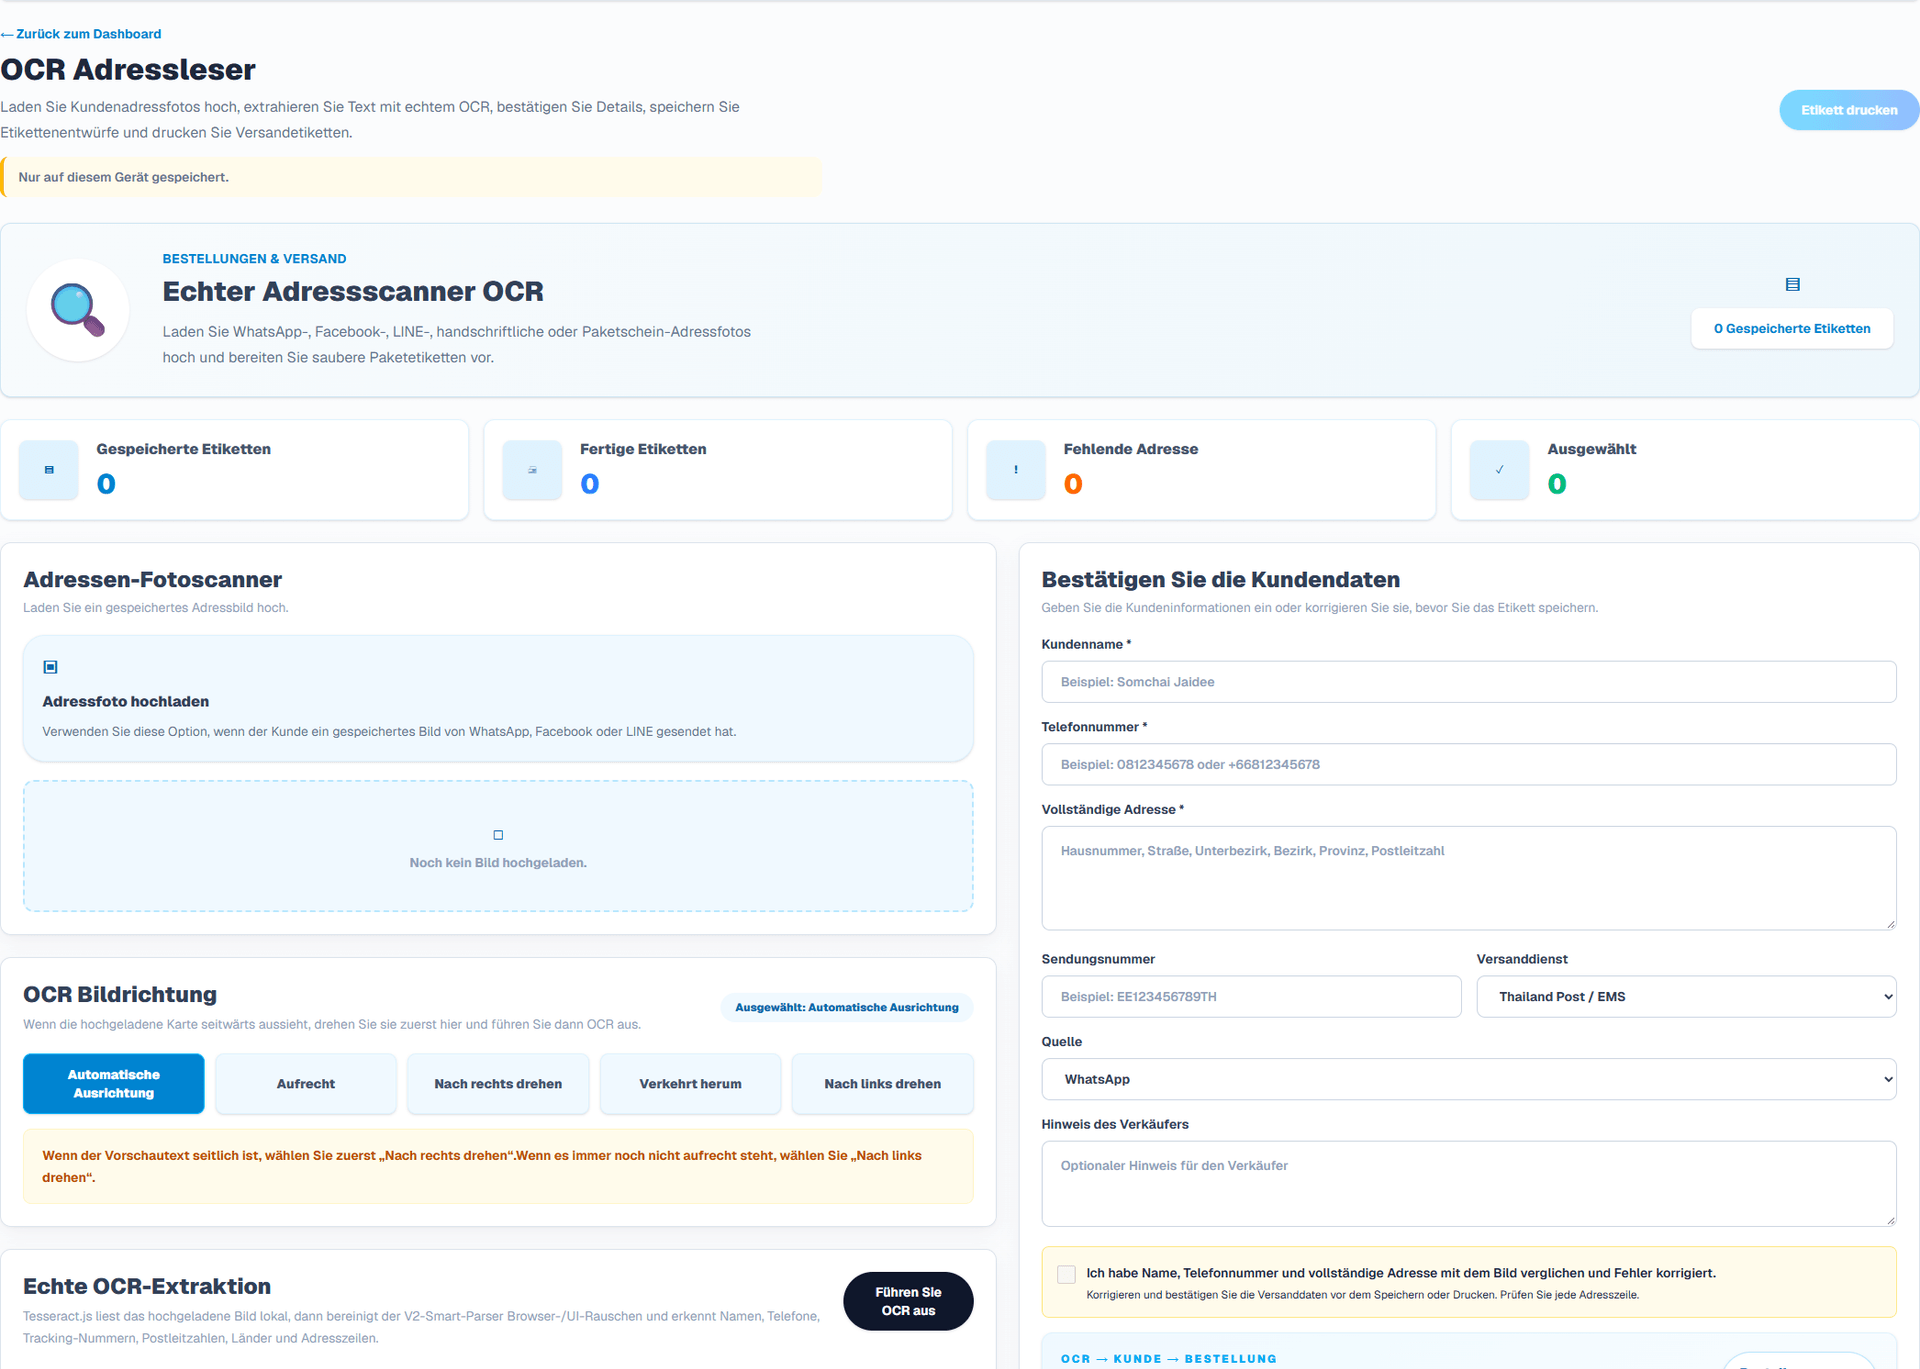
Task: Open the Versanddienst dropdown
Action: tap(1686, 997)
